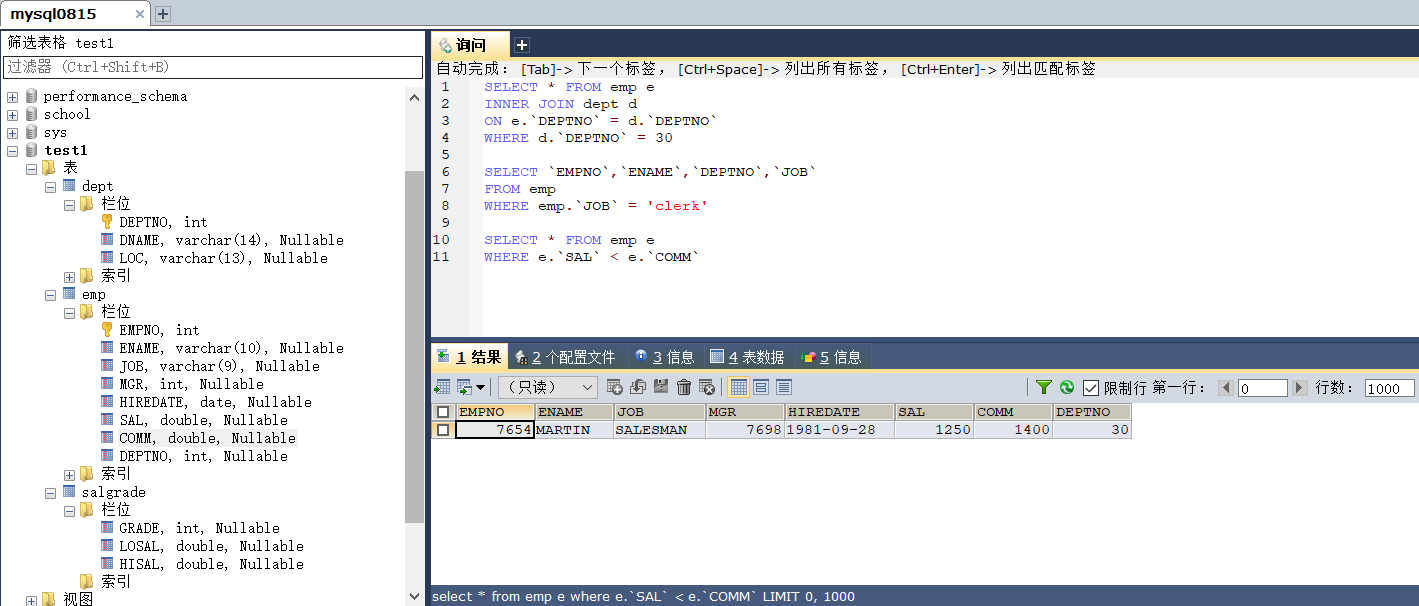Click the key icon beside EMPNO, int
The height and width of the screenshot is (606, 1419).
click(x=107, y=330)
